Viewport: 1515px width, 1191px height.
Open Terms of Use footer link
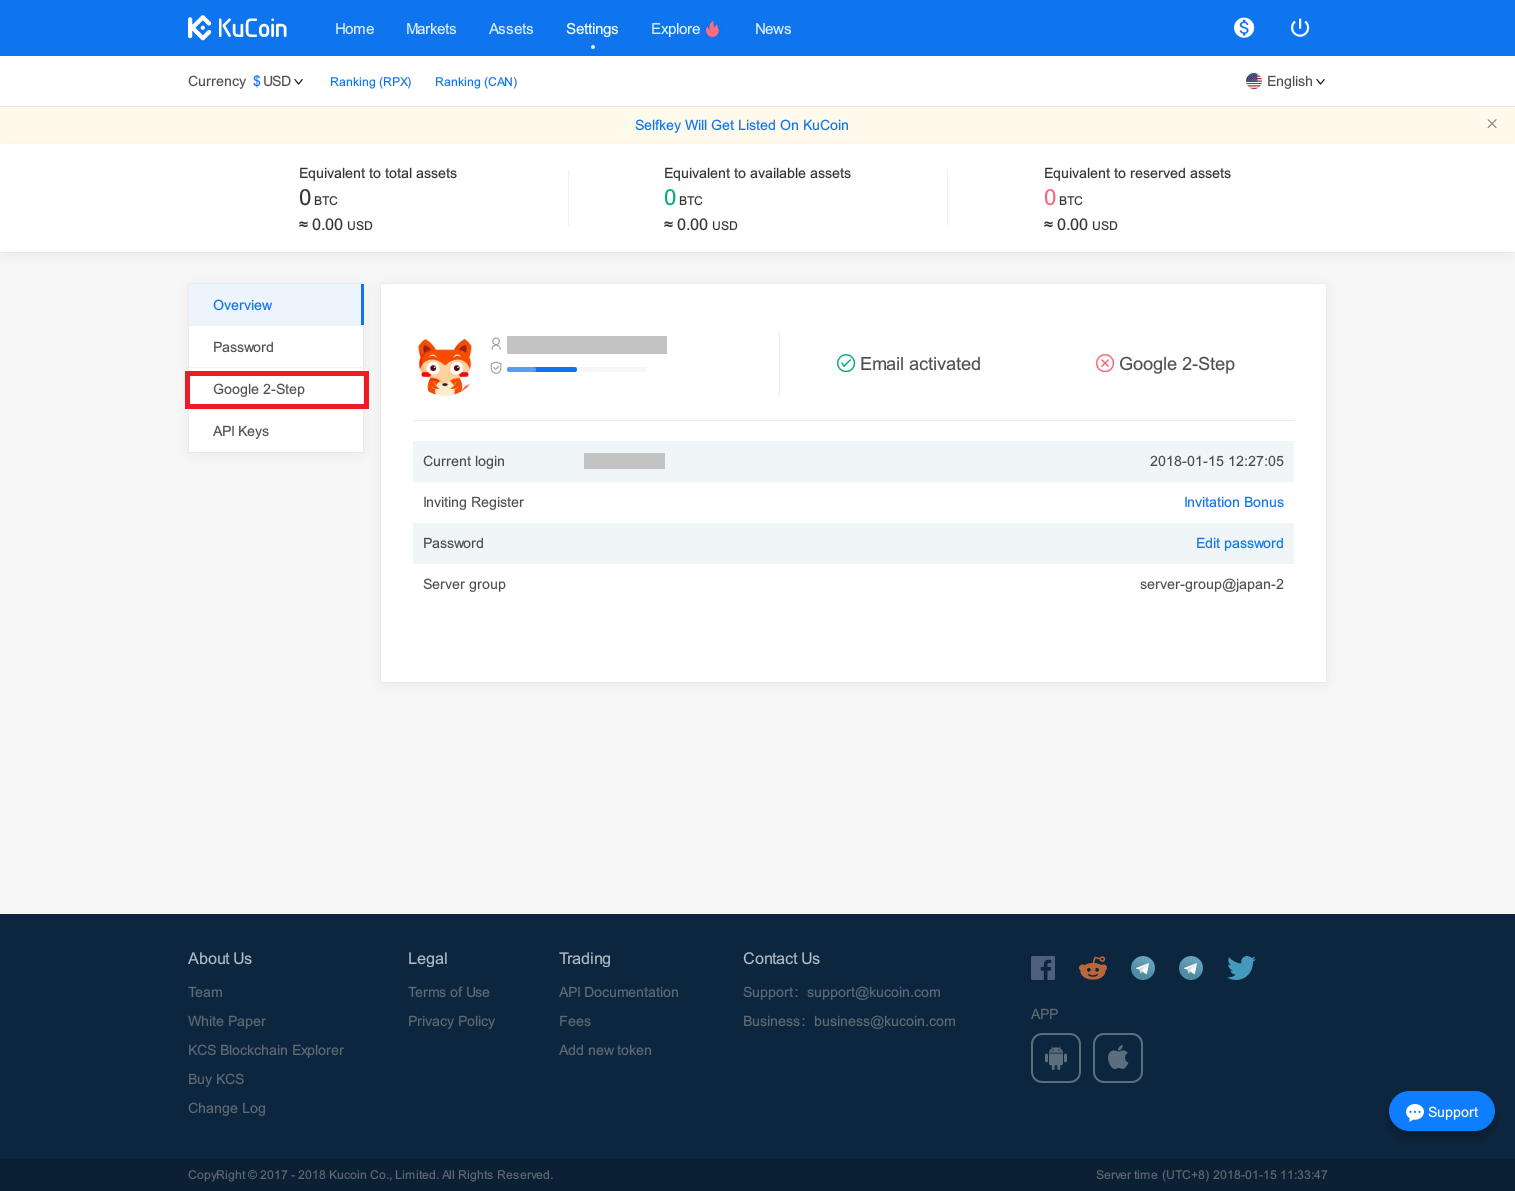[449, 992]
